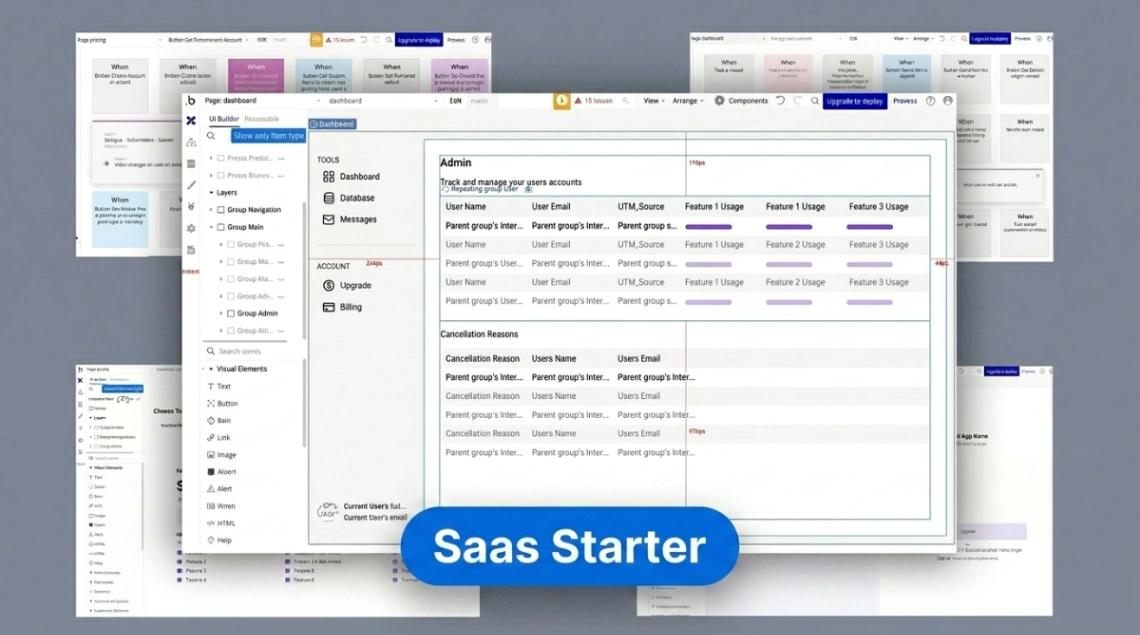Click the Repeating group User label
The width and height of the screenshot is (1140, 635).
(484, 189)
